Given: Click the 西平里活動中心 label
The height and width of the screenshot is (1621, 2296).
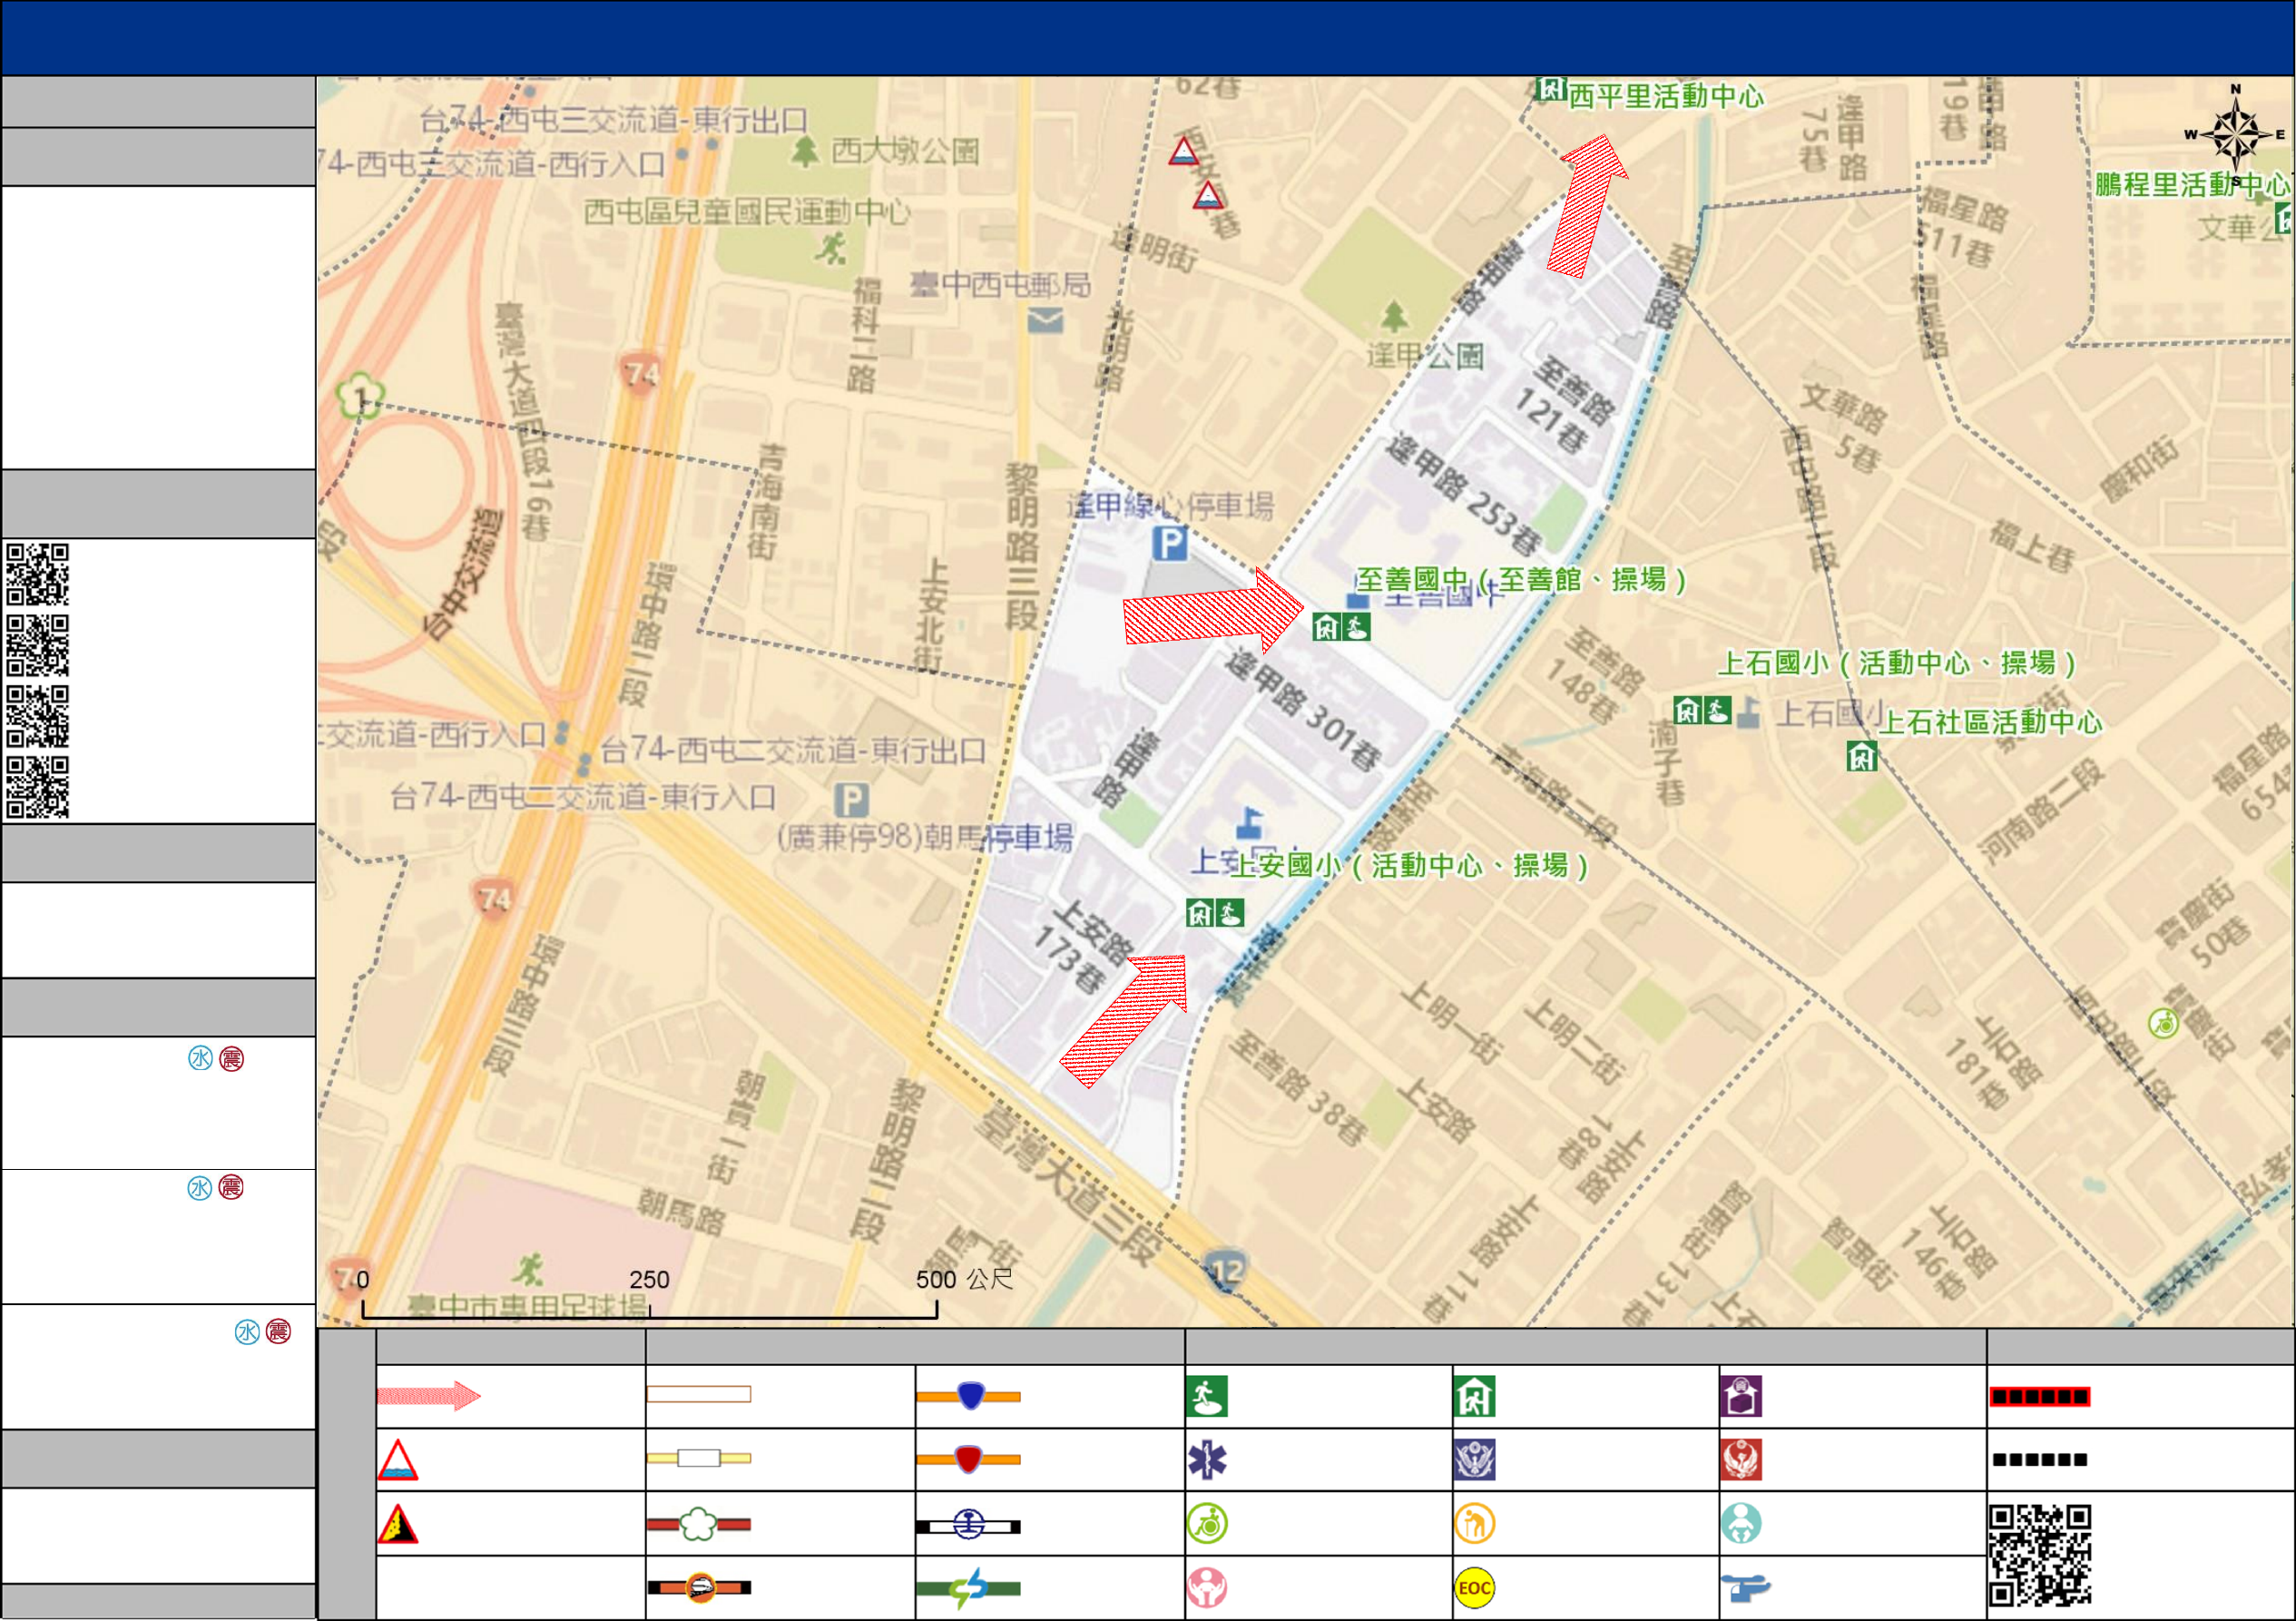Looking at the screenshot, I should 1666,97.
